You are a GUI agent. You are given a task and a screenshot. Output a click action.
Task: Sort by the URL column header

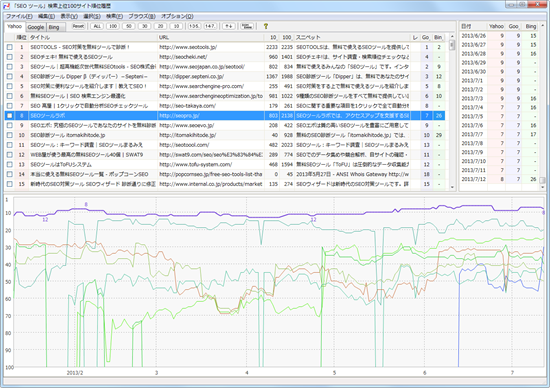(210, 37)
